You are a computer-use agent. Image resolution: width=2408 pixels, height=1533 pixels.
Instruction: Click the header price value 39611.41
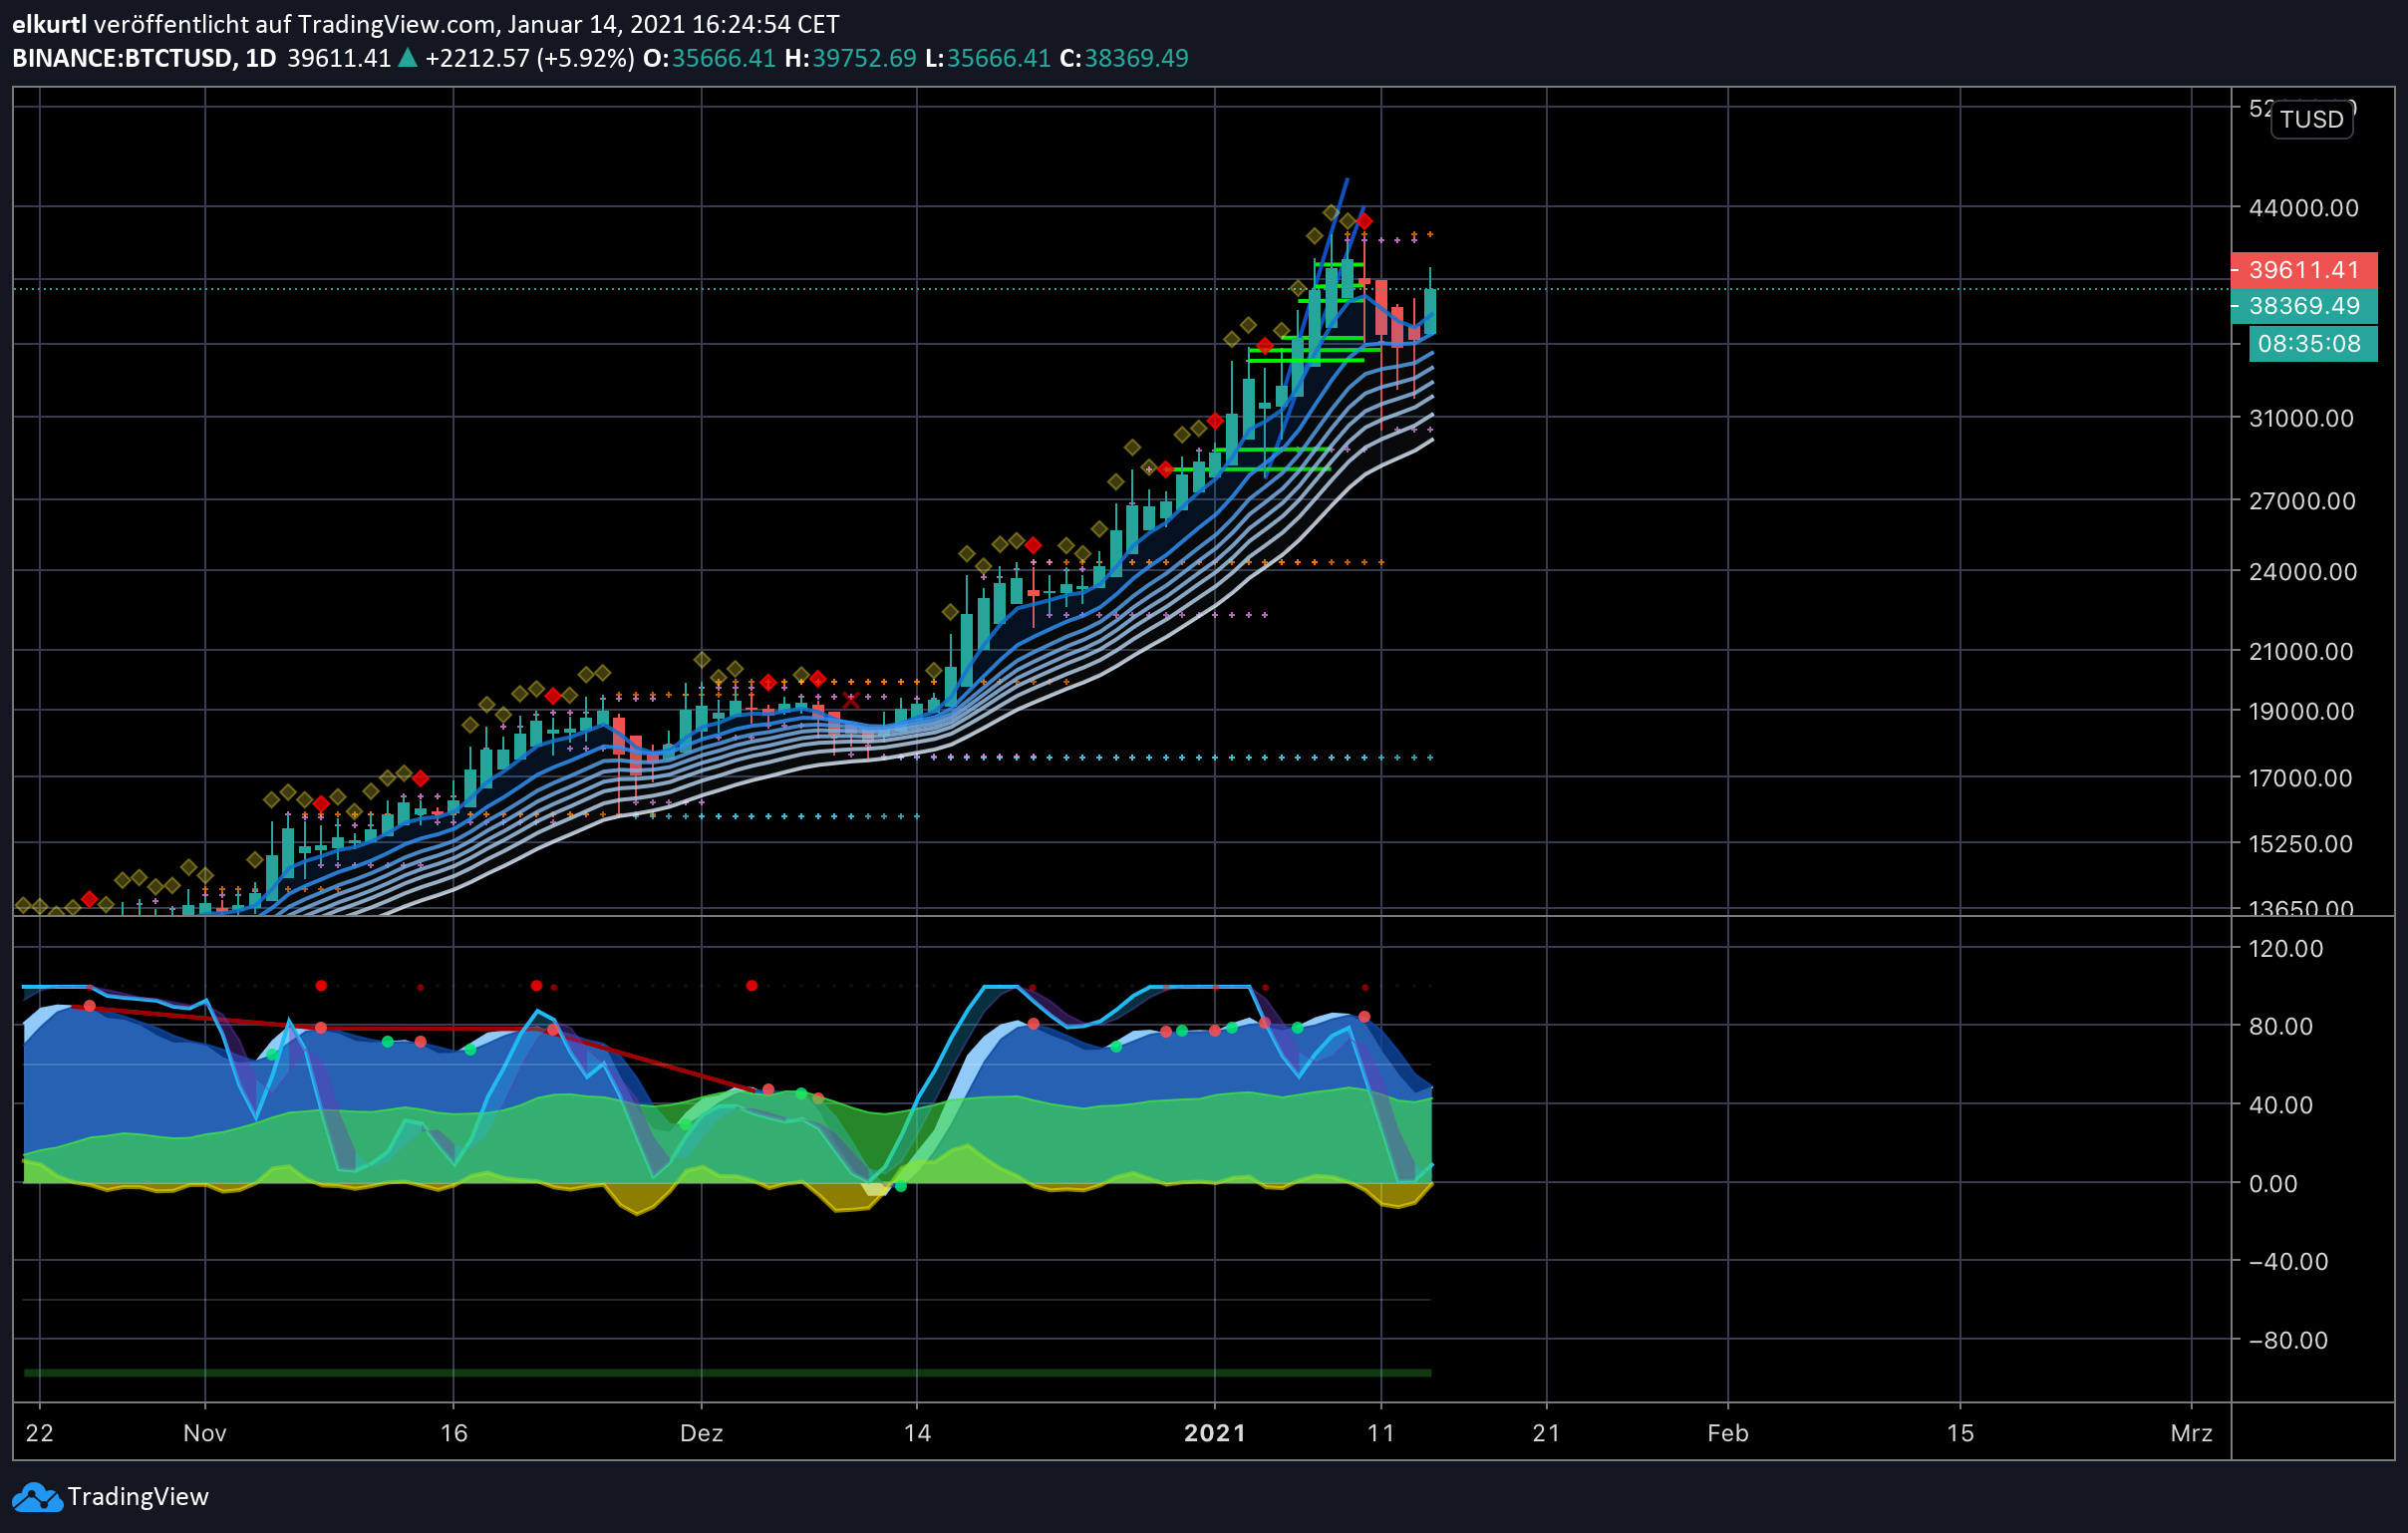pyautogui.click(x=339, y=58)
